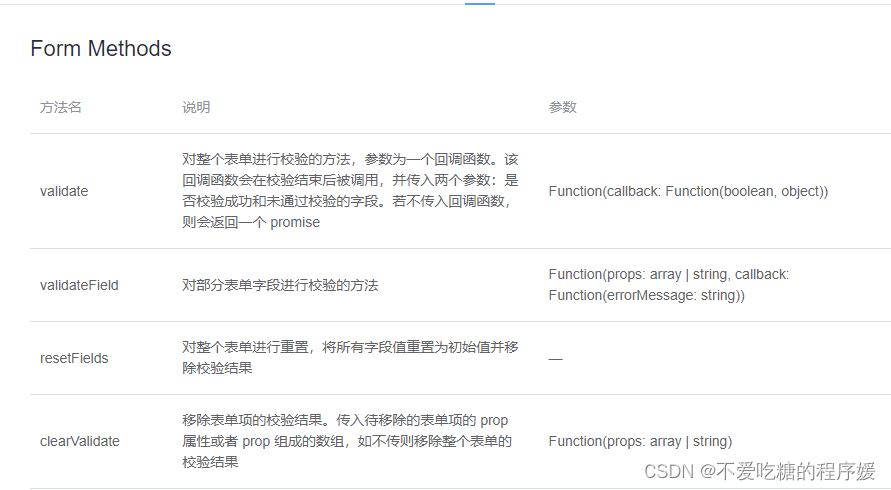Image resolution: width=891 pixels, height=490 pixels.
Task: Click clearValidate description 移除表单项的校验结果
Action: (x=347, y=442)
